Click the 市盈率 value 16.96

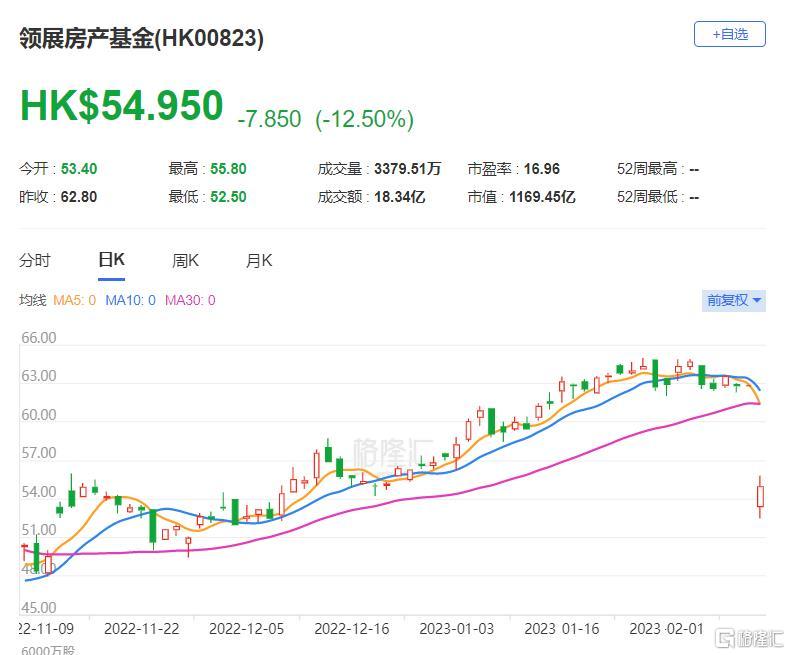pyautogui.click(x=542, y=169)
